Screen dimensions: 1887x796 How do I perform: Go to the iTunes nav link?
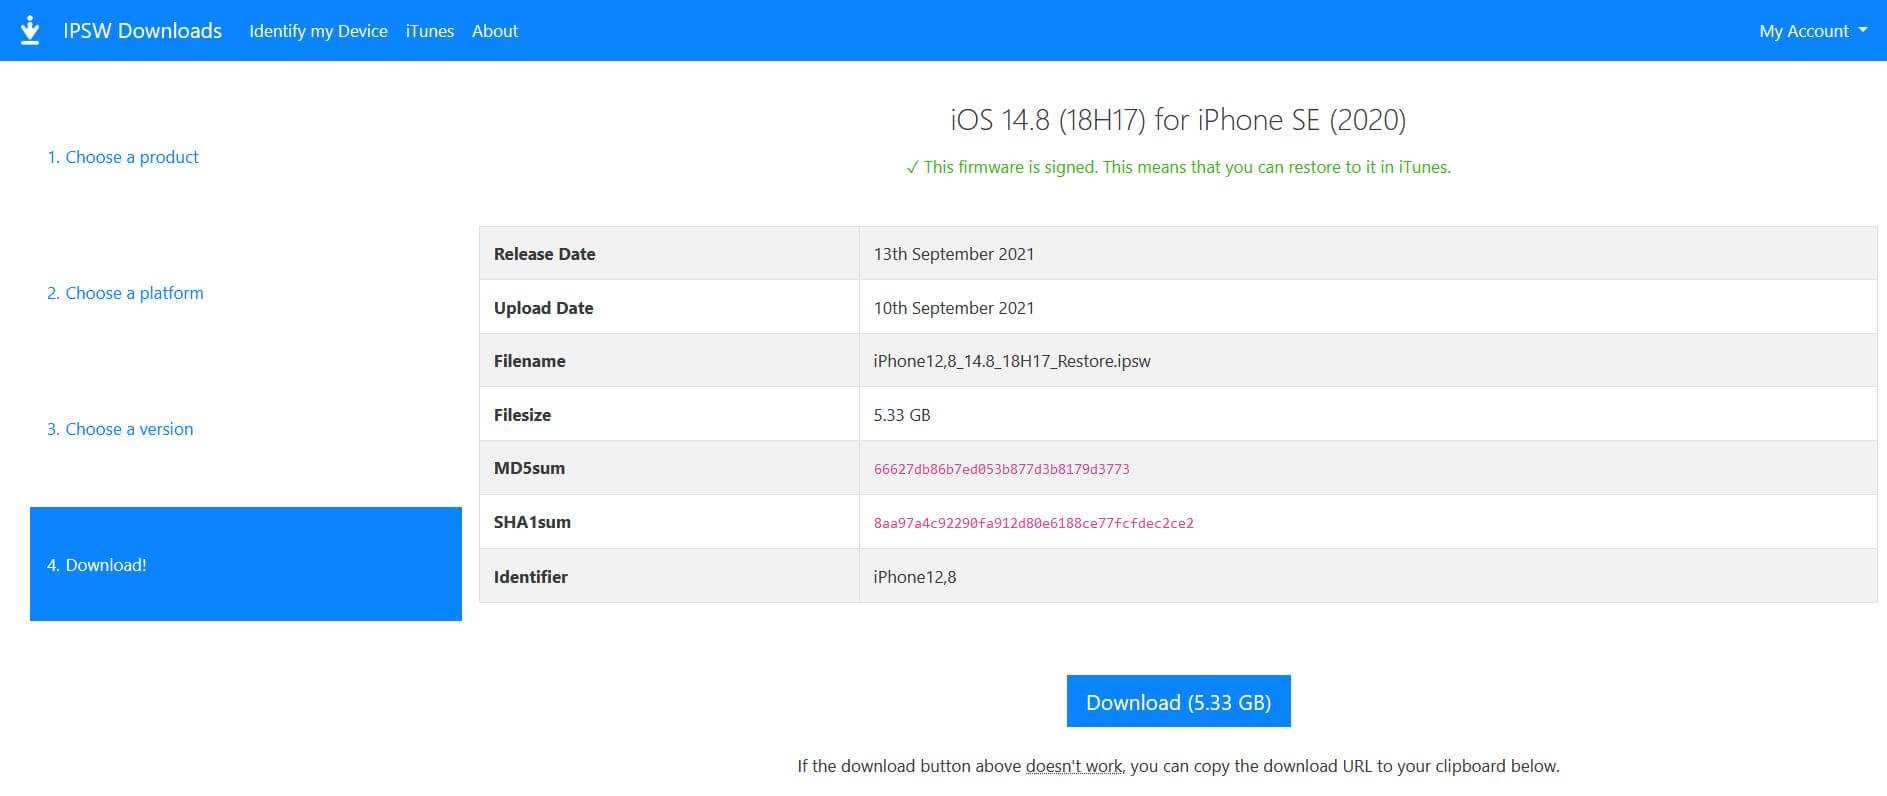click(429, 31)
